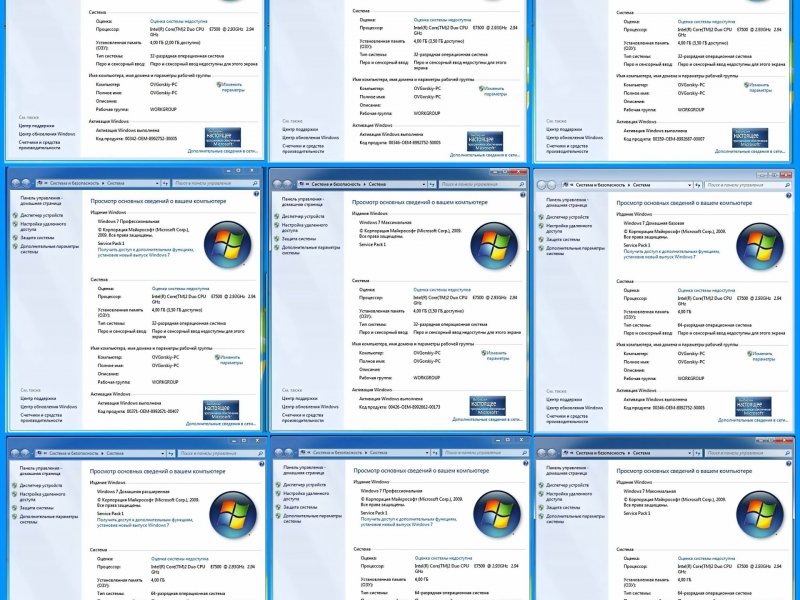Click search magnifier in 32-bit Максимальная window
Screen dimensions: 800x600
[x=521, y=184]
